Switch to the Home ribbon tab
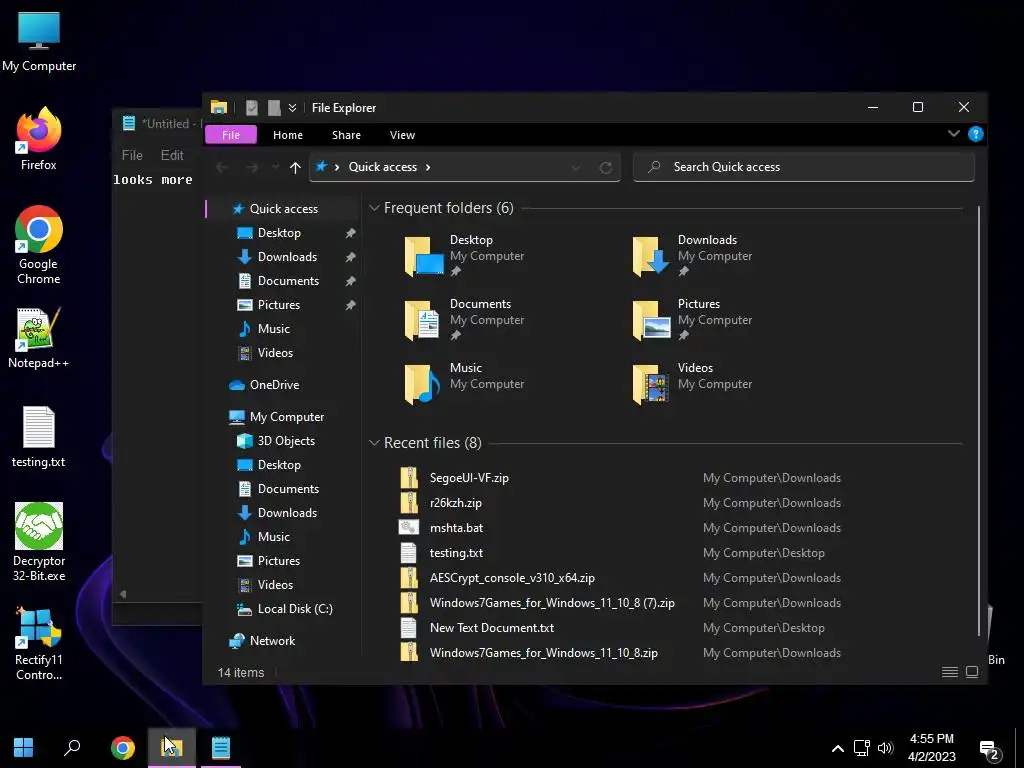This screenshot has height=768, width=1024. (287, 135)
